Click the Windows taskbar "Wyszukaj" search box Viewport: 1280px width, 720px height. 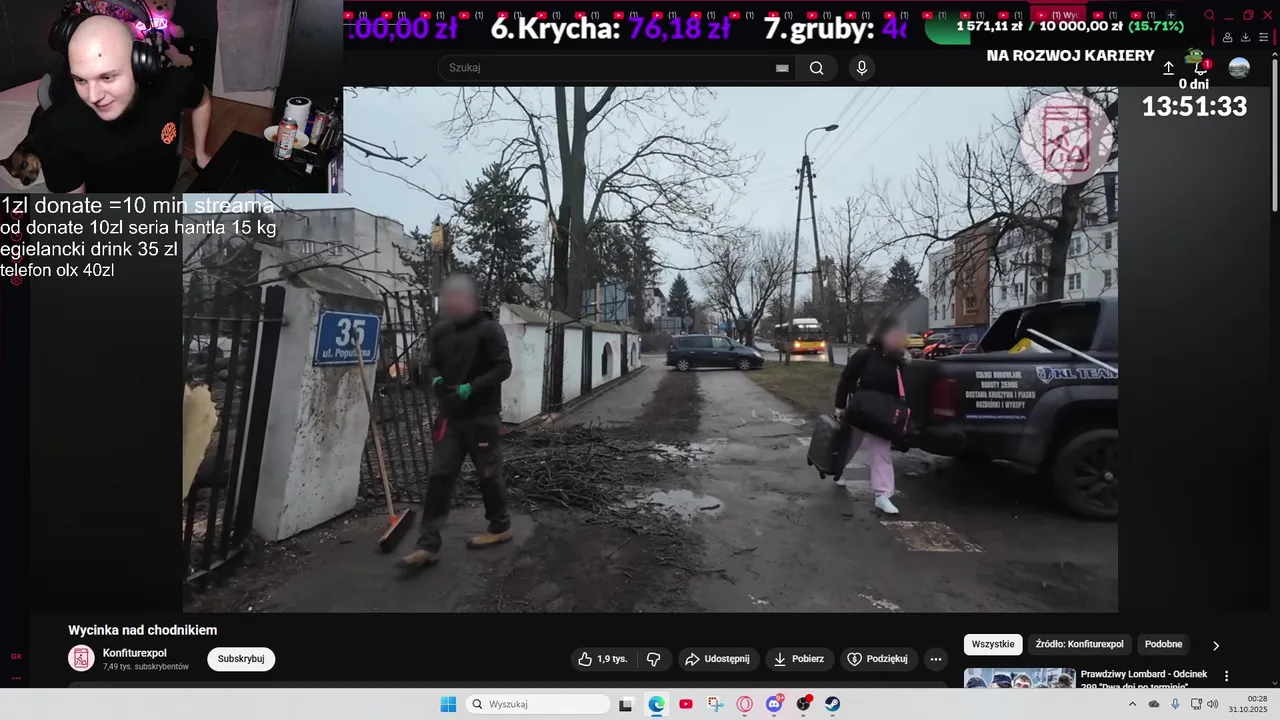click(538, 704)
